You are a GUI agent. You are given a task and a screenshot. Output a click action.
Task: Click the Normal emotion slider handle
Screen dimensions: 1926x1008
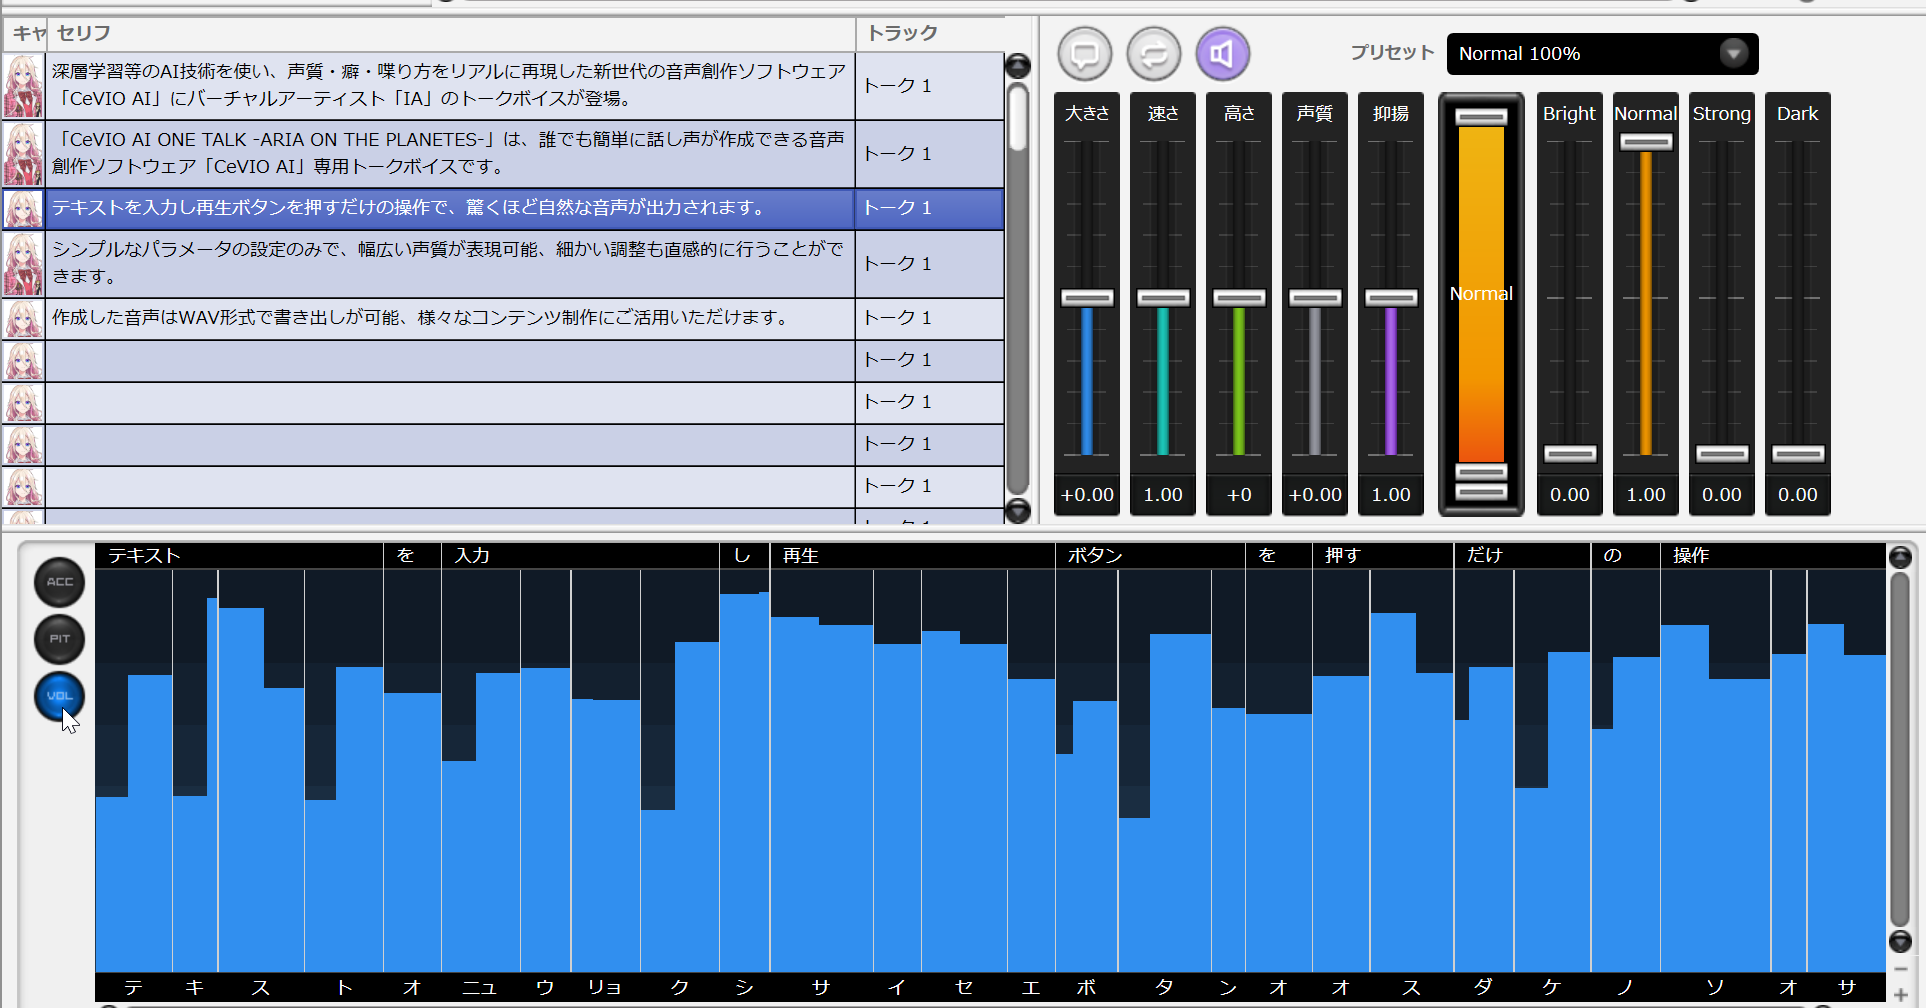click(x=1646, y=142)
